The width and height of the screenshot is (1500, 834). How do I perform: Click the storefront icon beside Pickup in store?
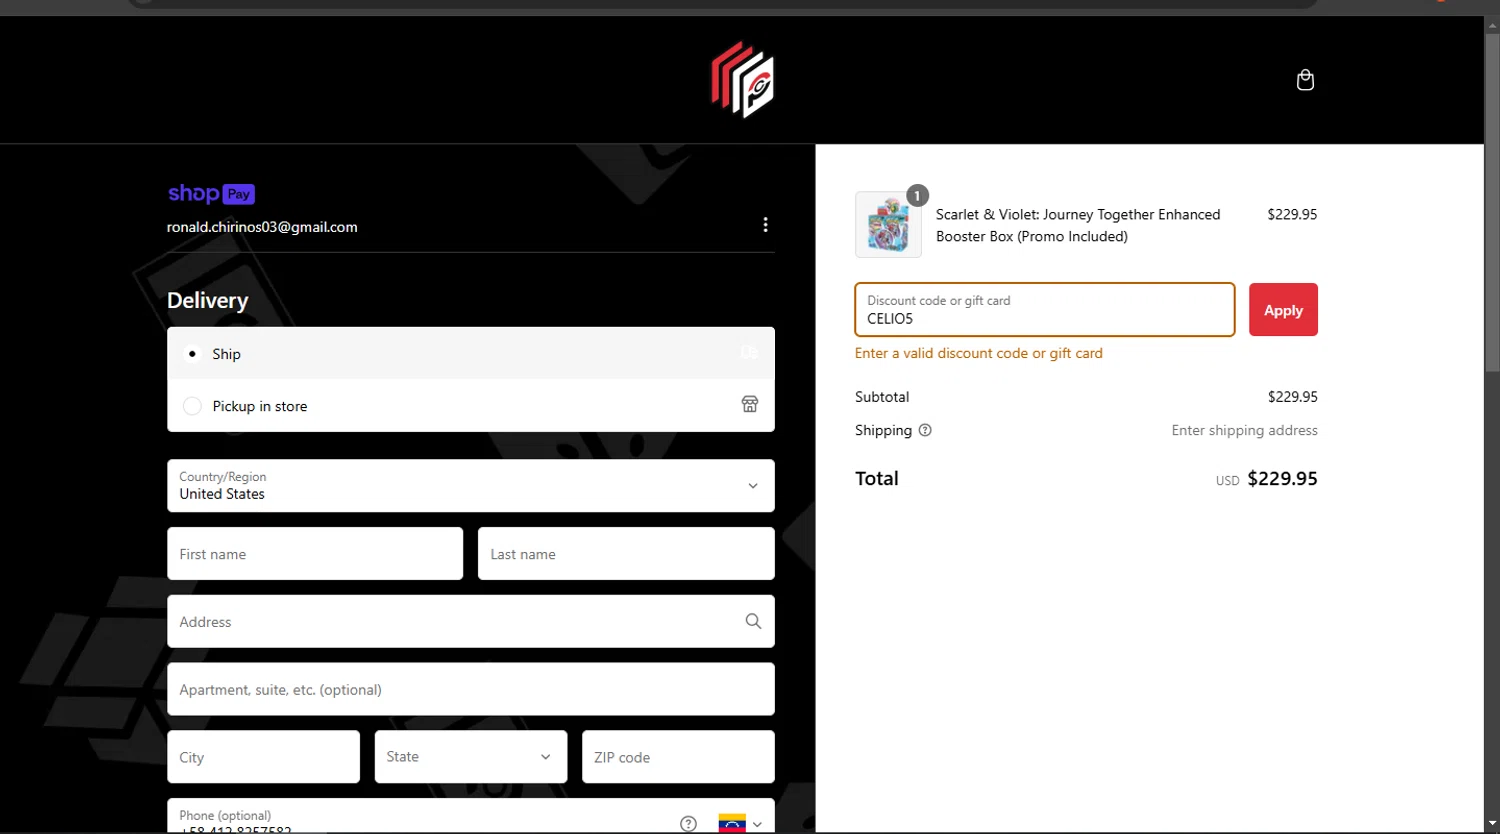click(x=750, y=404)
